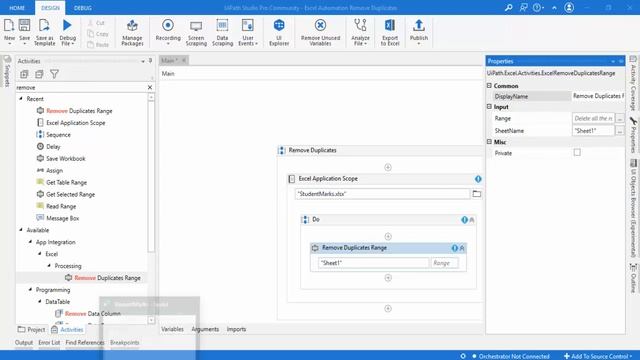Click the search icon in title bar
Viewport: 640px width, 360px height.
click(x=509, y=7)
